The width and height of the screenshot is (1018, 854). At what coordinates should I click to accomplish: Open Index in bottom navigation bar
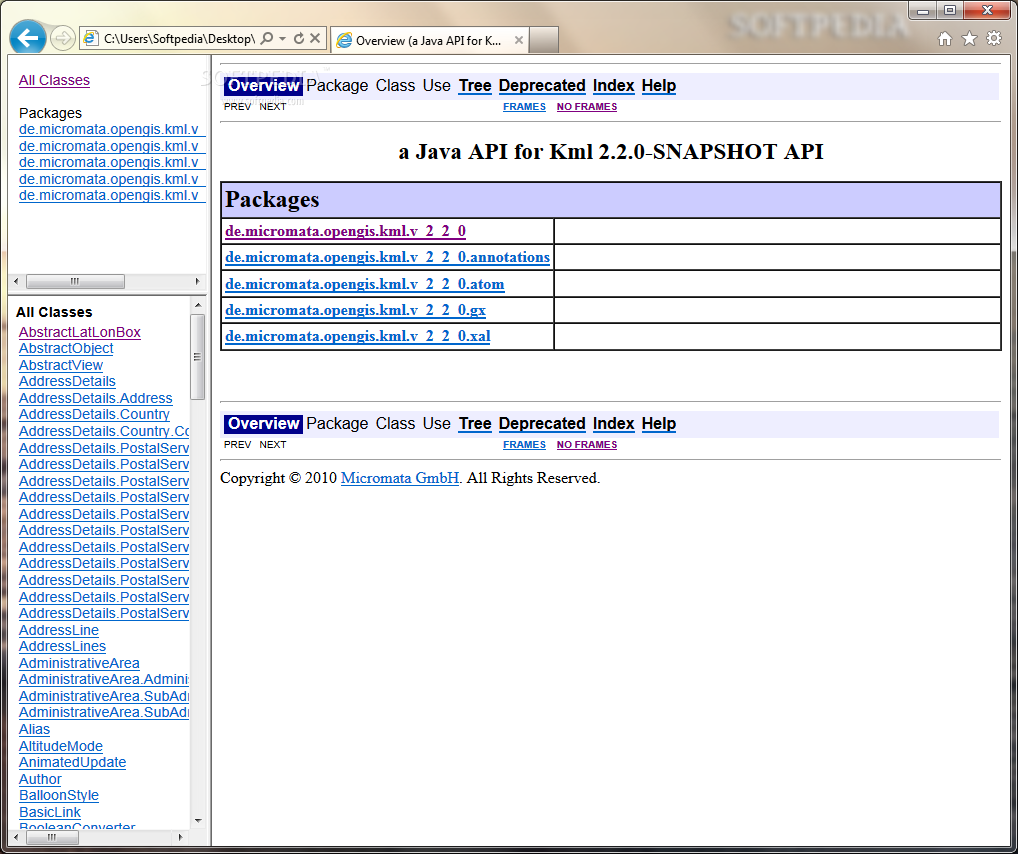614,423
